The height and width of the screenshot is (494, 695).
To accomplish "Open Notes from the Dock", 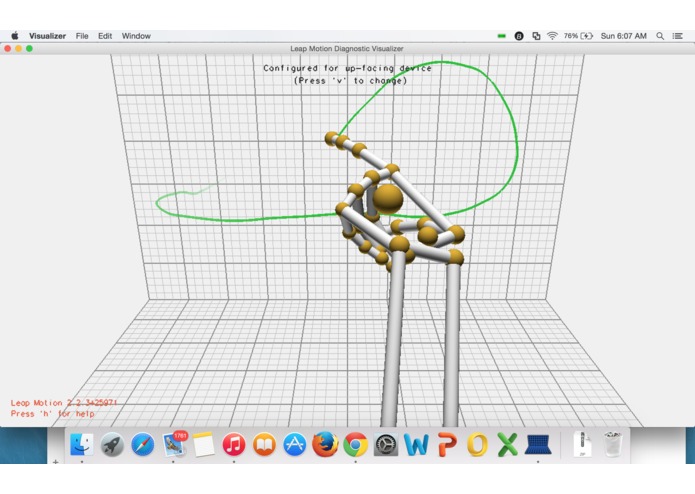I will point(203,444).
